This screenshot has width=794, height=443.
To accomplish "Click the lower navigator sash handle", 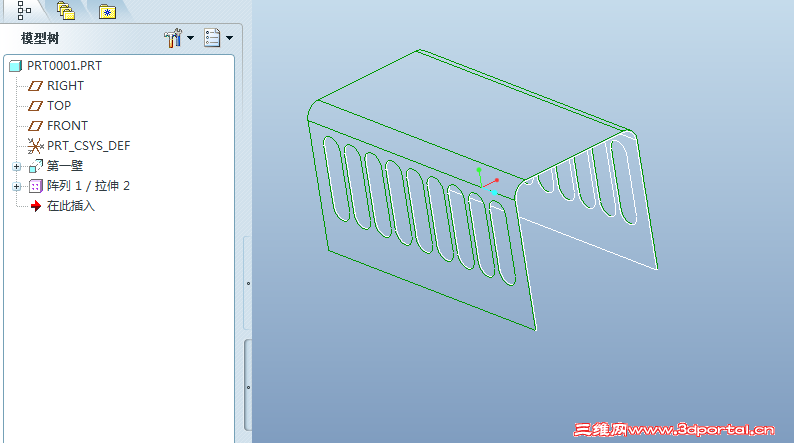I will point(248,387).
